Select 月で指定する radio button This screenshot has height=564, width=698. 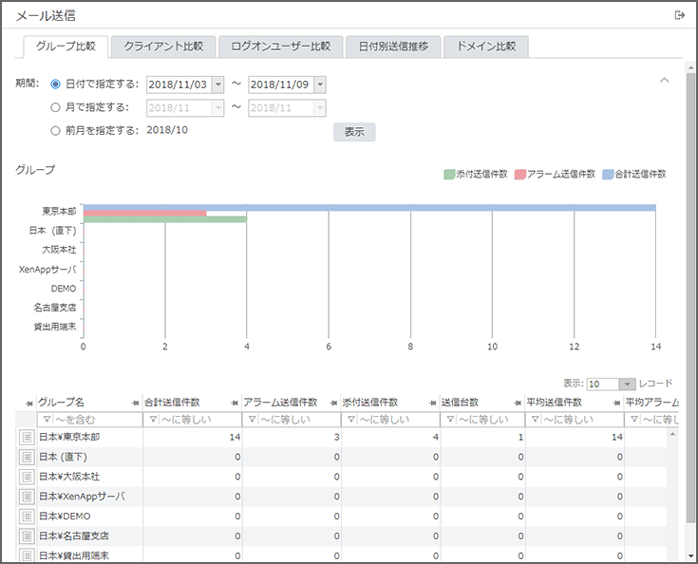(x=55, y=107)
